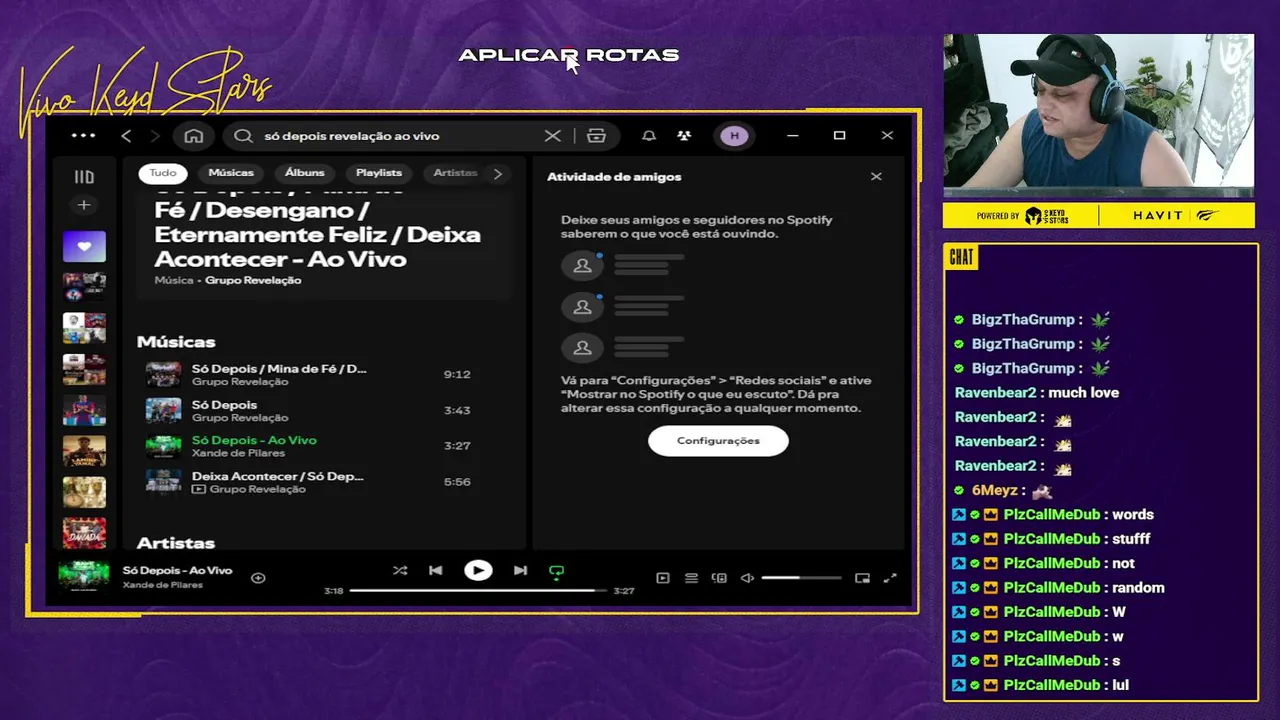
Task: Open the DANADA playlist thumbnail in sidebar
Action: 84,532
